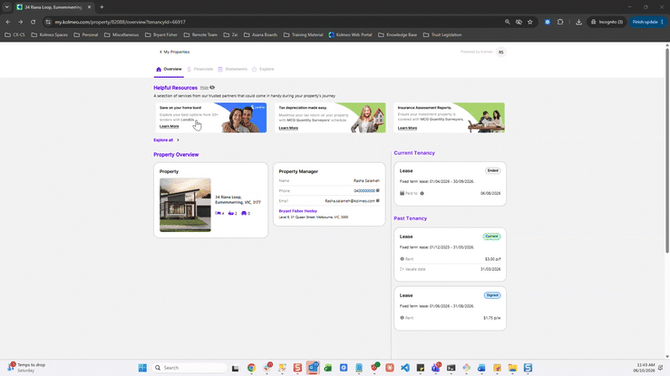
Task: Open the Bryant Fisher Henley agency link
Action: (298, 211)
